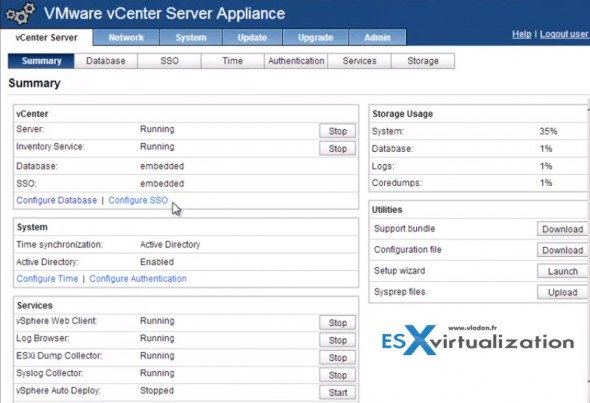Image resolution: width=590 pixels, height=403 pixels.
Task: Go to the Time sub-tab
Action: [233, 61]
